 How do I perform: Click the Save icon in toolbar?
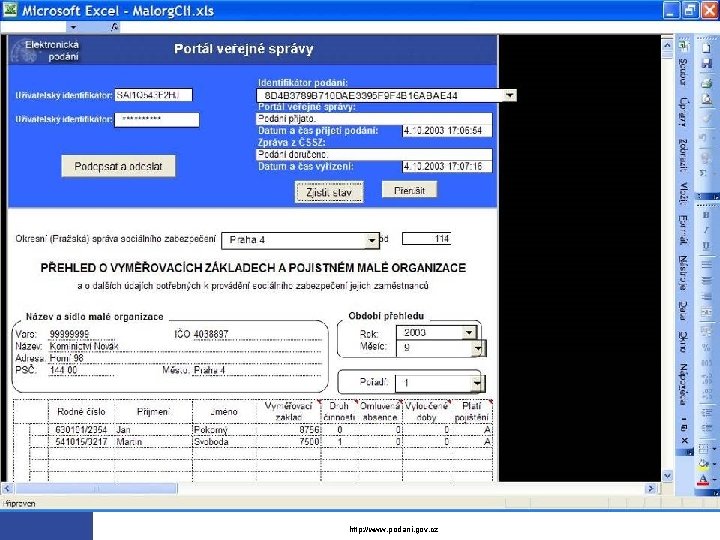coord(706,64)
